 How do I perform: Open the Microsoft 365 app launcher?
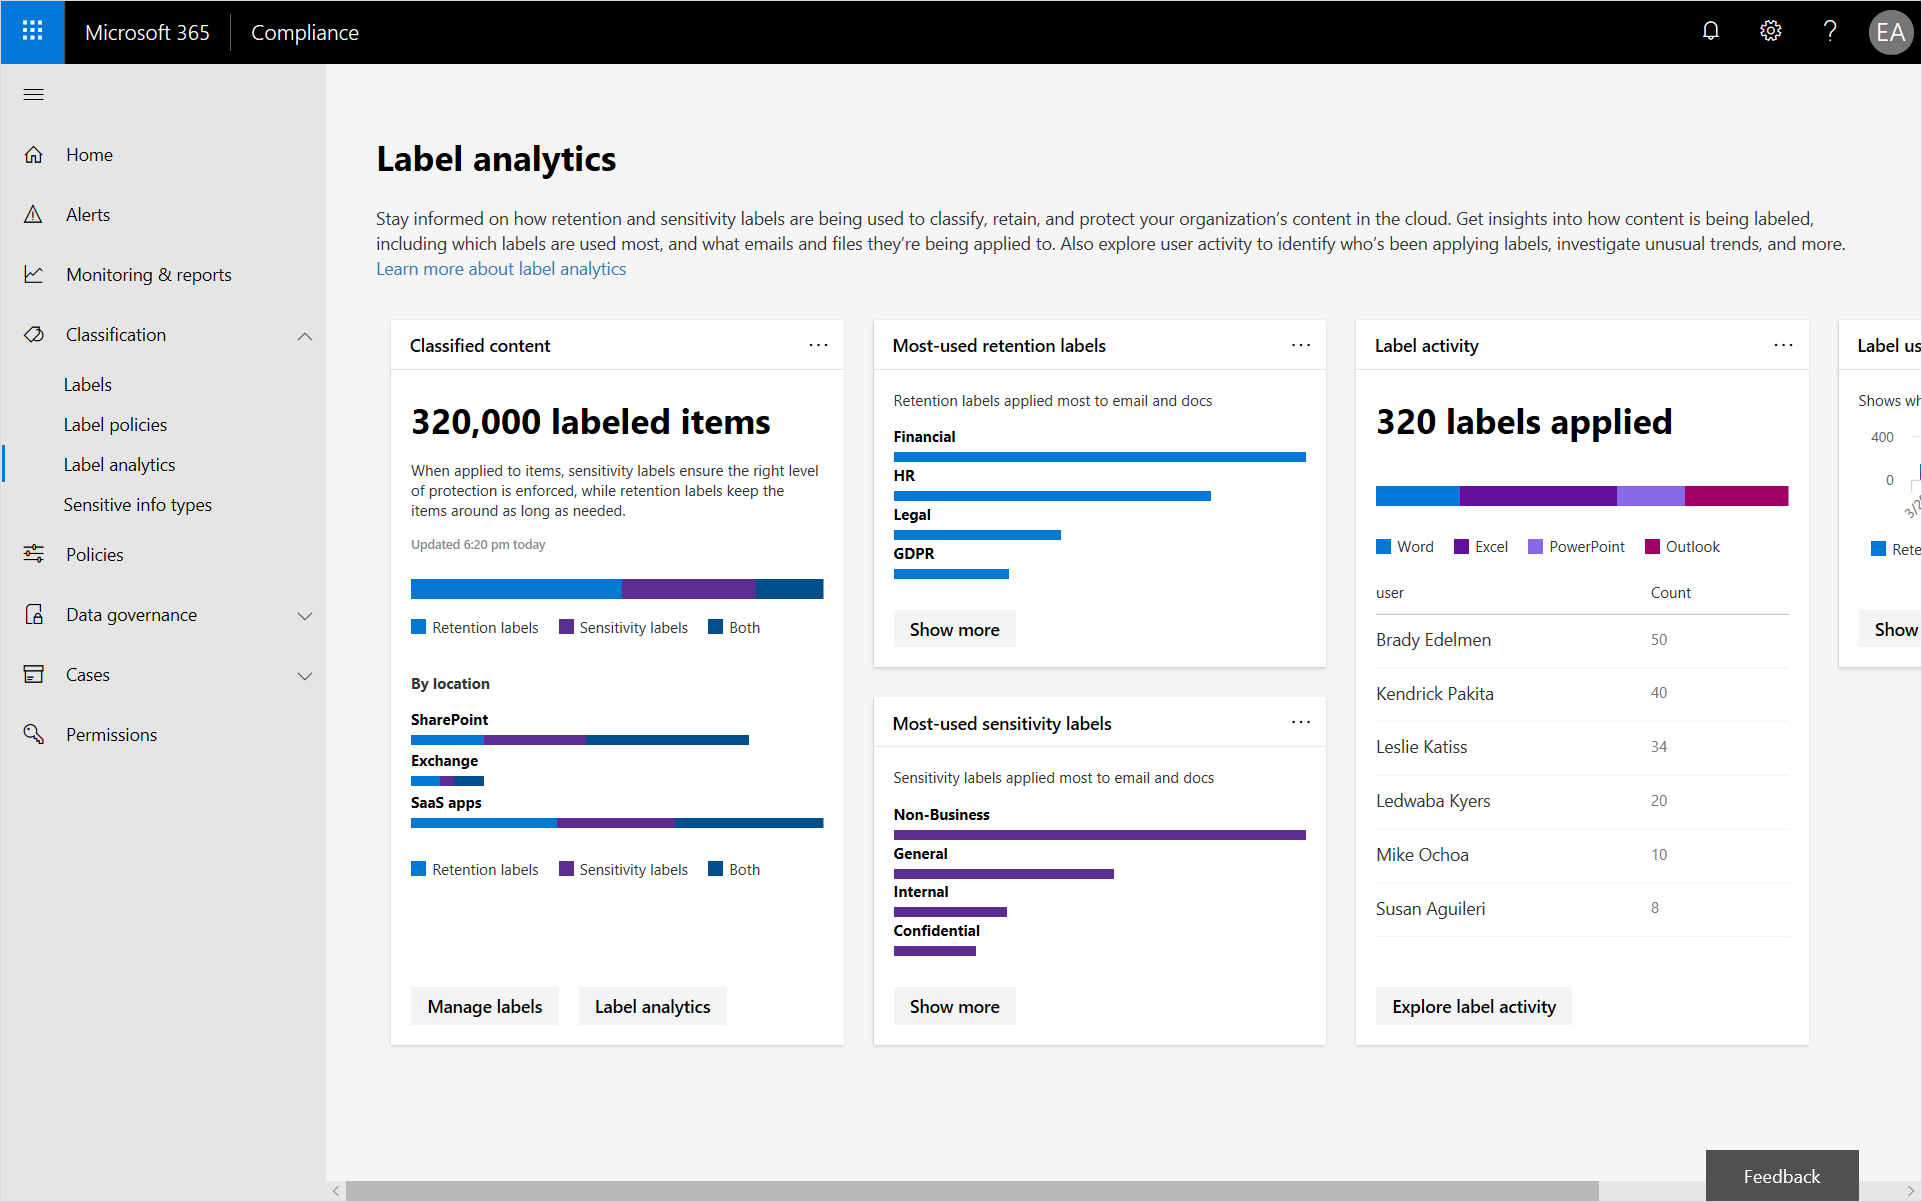point(32,31)
